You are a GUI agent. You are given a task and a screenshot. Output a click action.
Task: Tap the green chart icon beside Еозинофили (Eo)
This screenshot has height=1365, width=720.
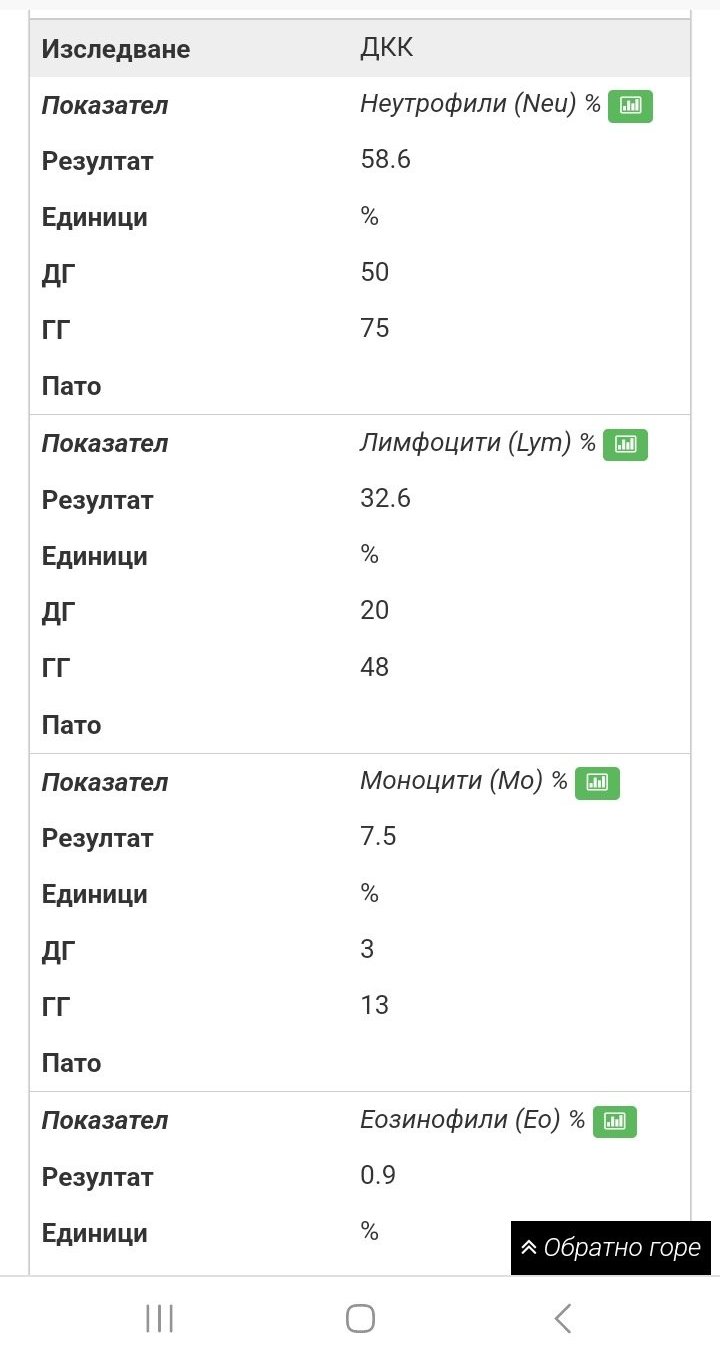[614, 1122]
